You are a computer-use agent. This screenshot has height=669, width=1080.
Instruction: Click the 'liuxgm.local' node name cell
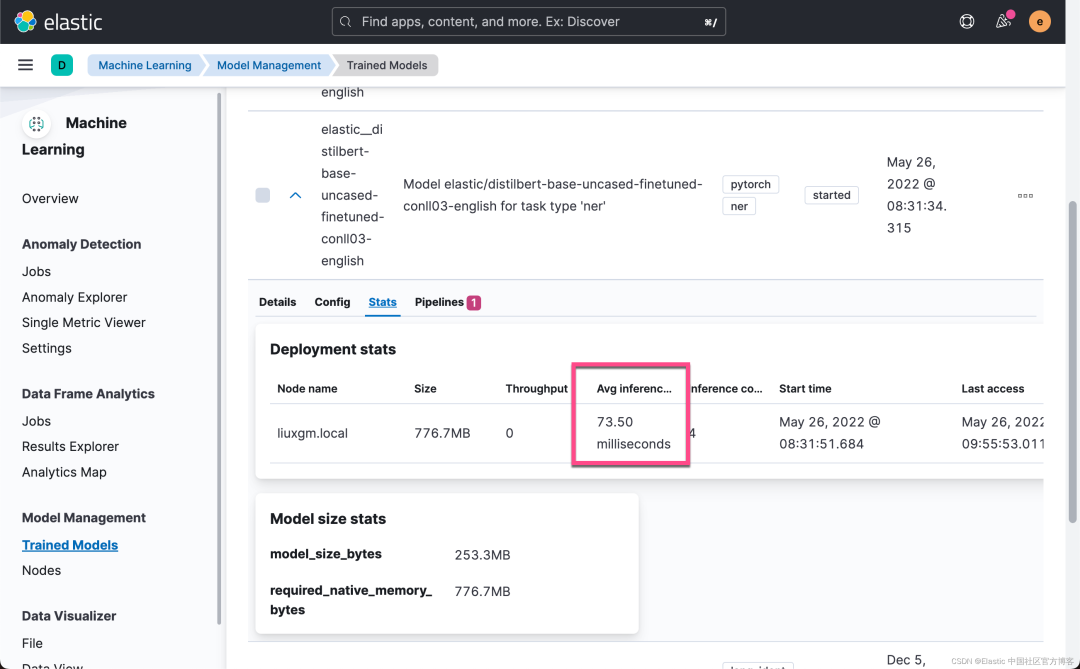pyautogui.click(x=312, y=433)
